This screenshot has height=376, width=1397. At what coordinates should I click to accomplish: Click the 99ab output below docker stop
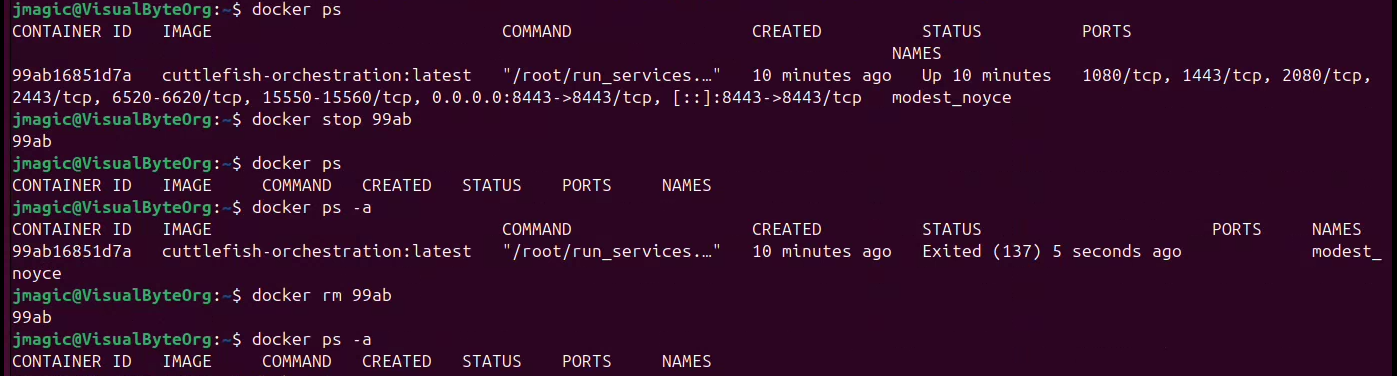pyautogui.click(x=31, y=142)
